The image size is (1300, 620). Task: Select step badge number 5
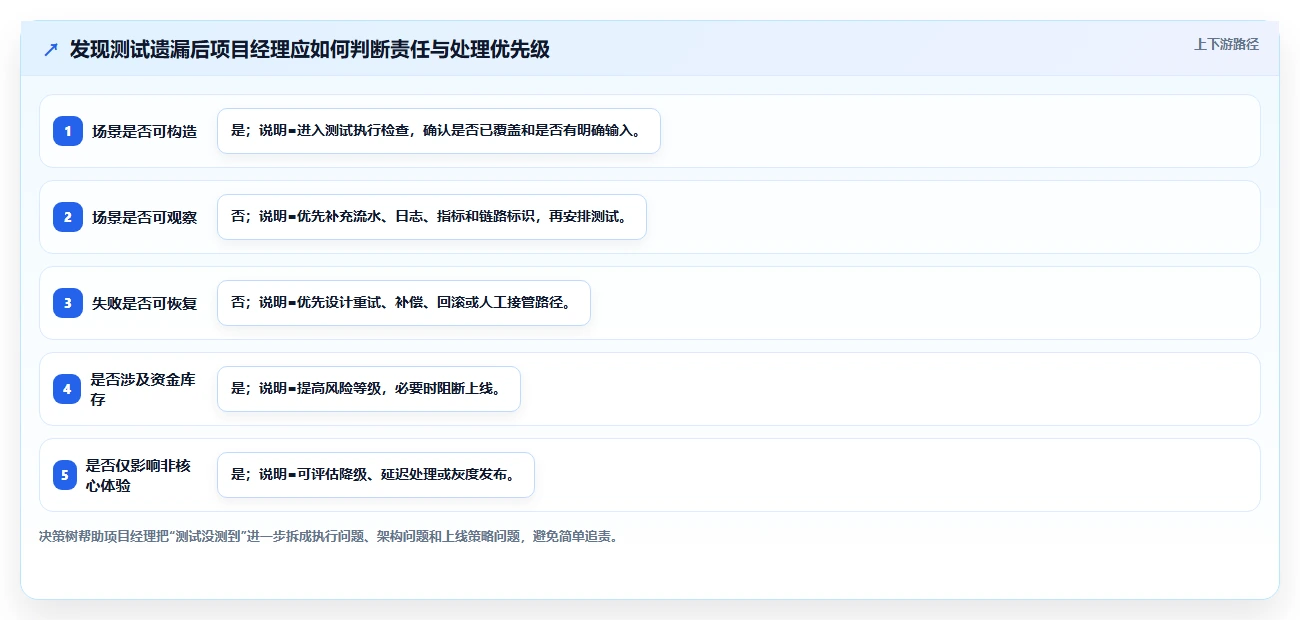pos(65,475)
